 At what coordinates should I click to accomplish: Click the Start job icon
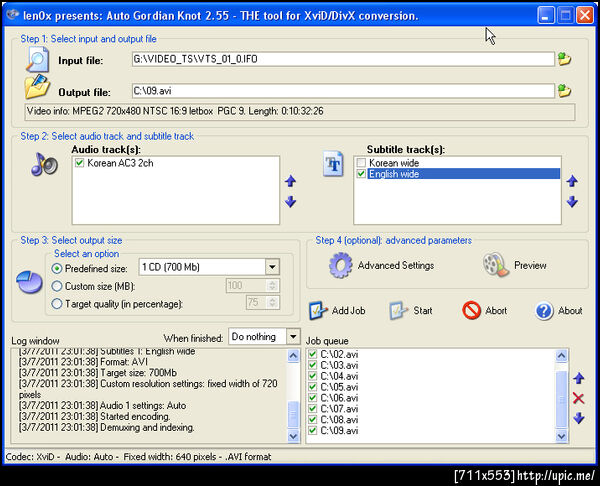pyautogui.click(x=398, y=310)
